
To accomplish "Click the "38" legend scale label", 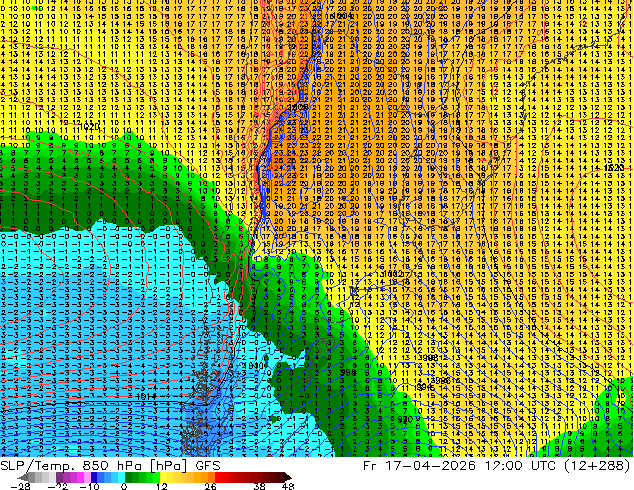I will tap(259, 486).
